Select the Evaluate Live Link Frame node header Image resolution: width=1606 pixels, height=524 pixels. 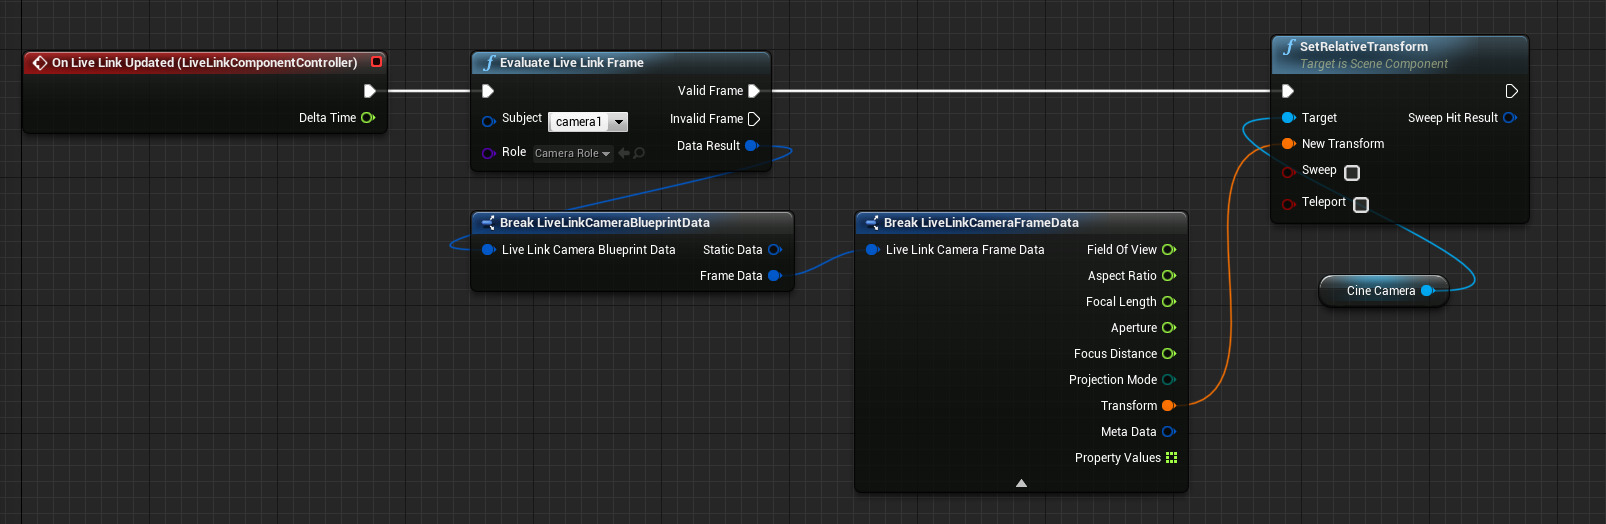pyautogui.click(x=571, y=63)
